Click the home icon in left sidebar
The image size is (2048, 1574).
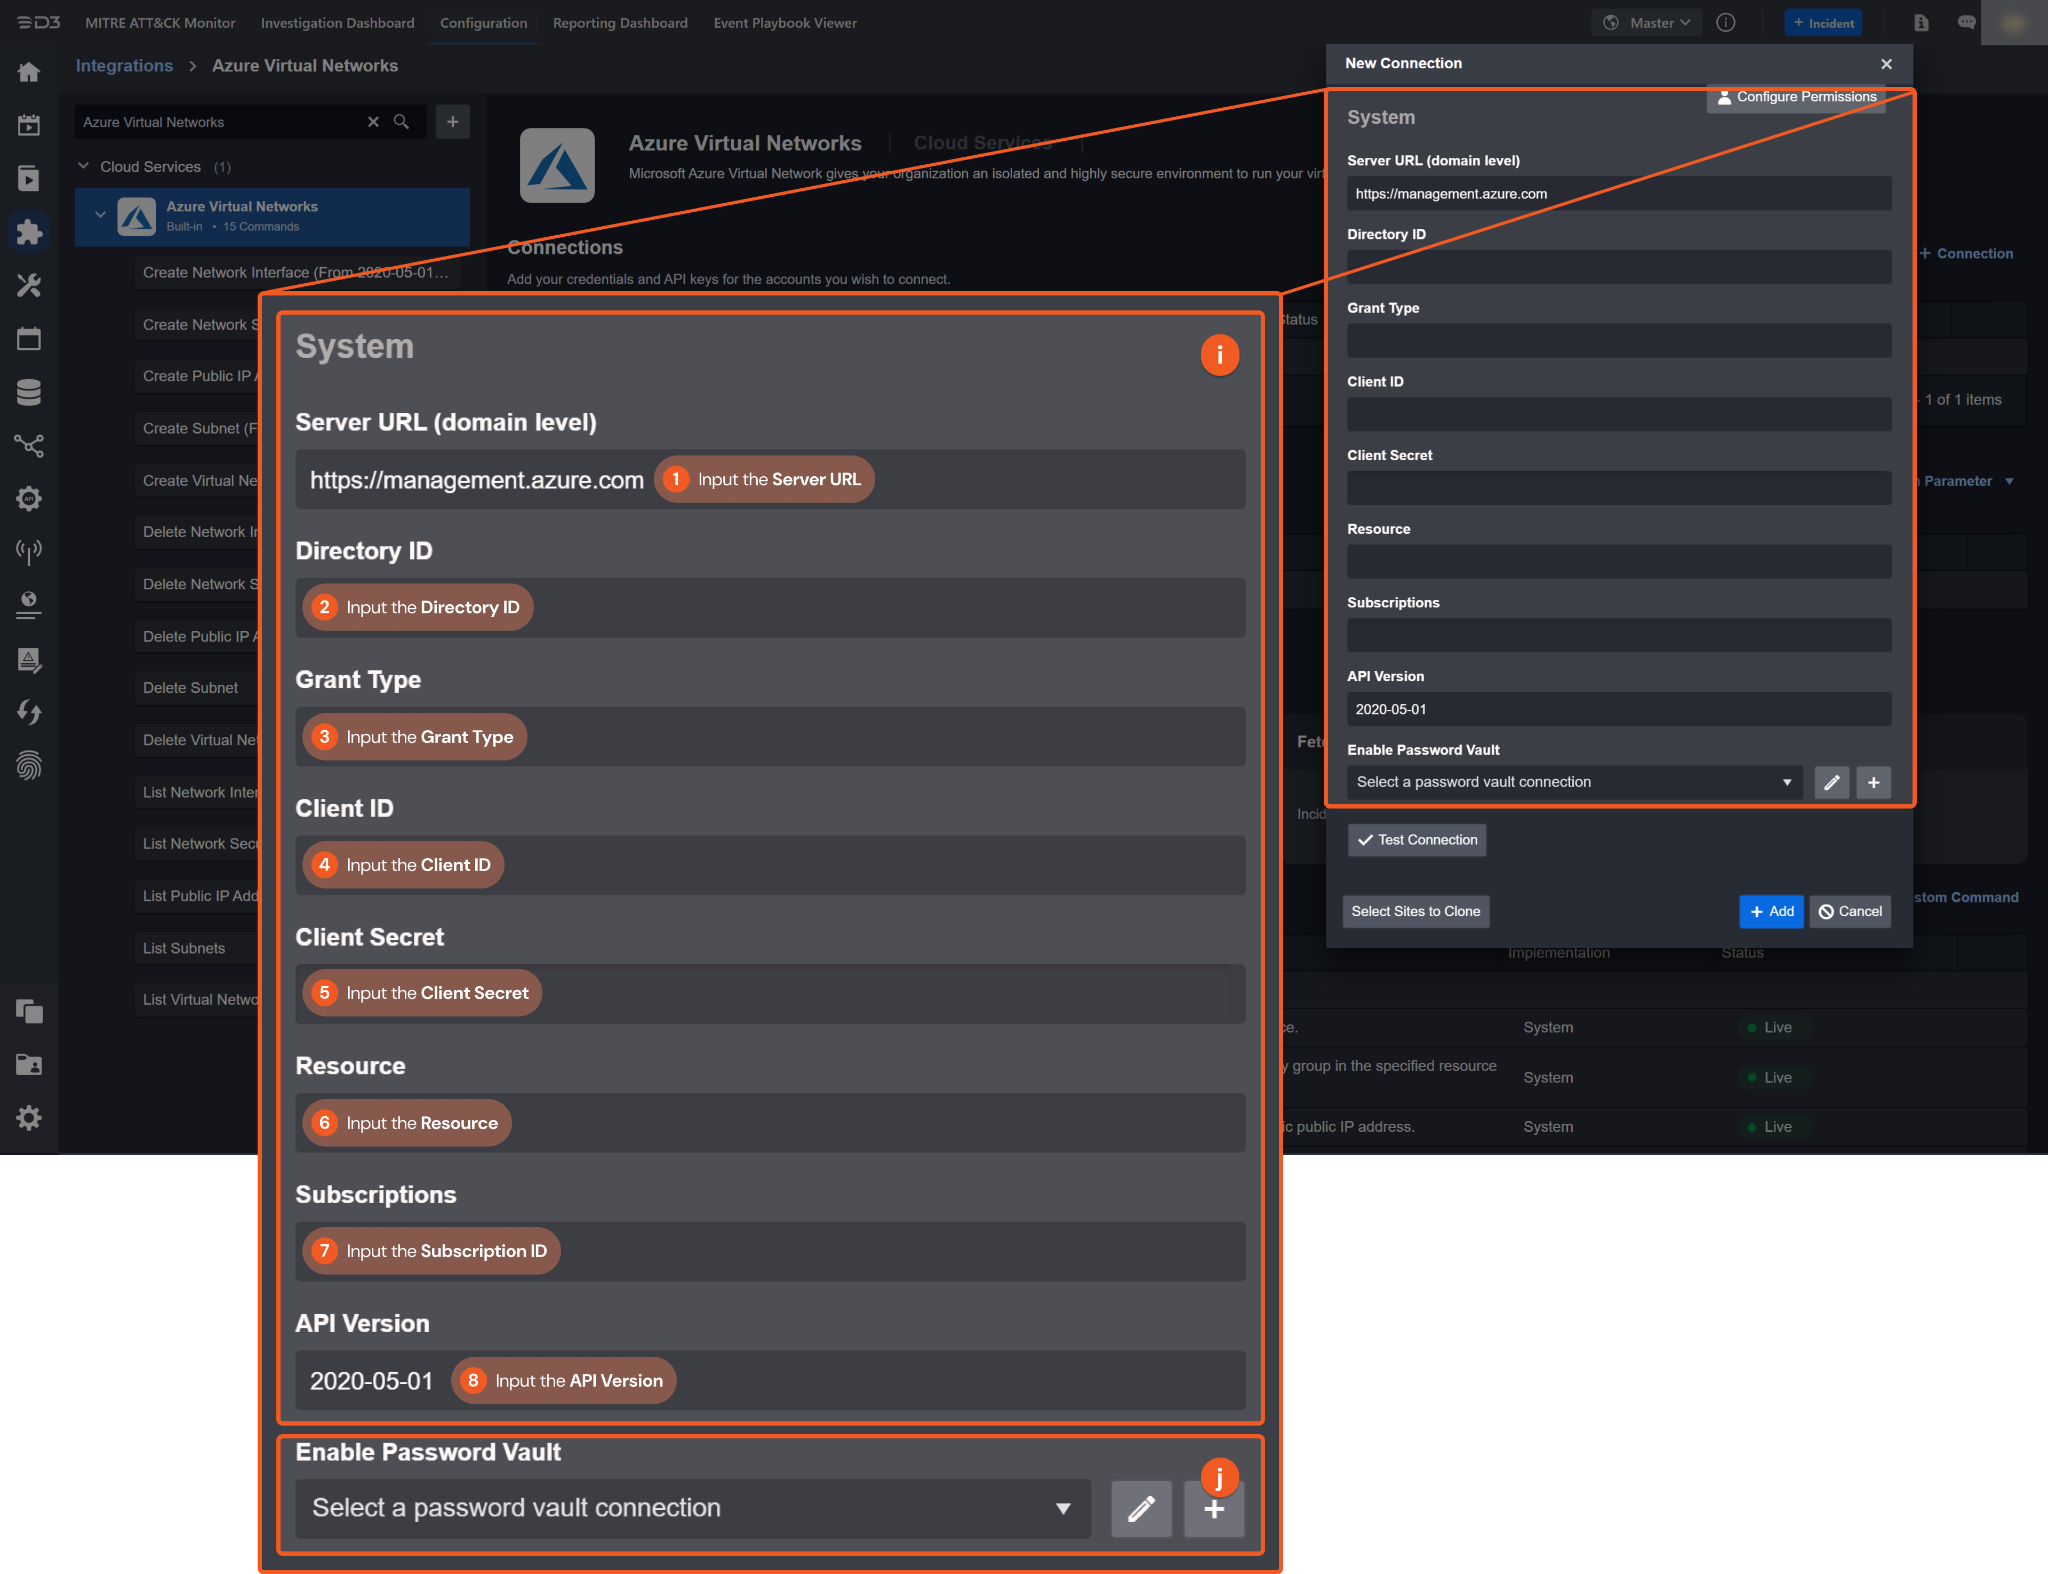29,72
